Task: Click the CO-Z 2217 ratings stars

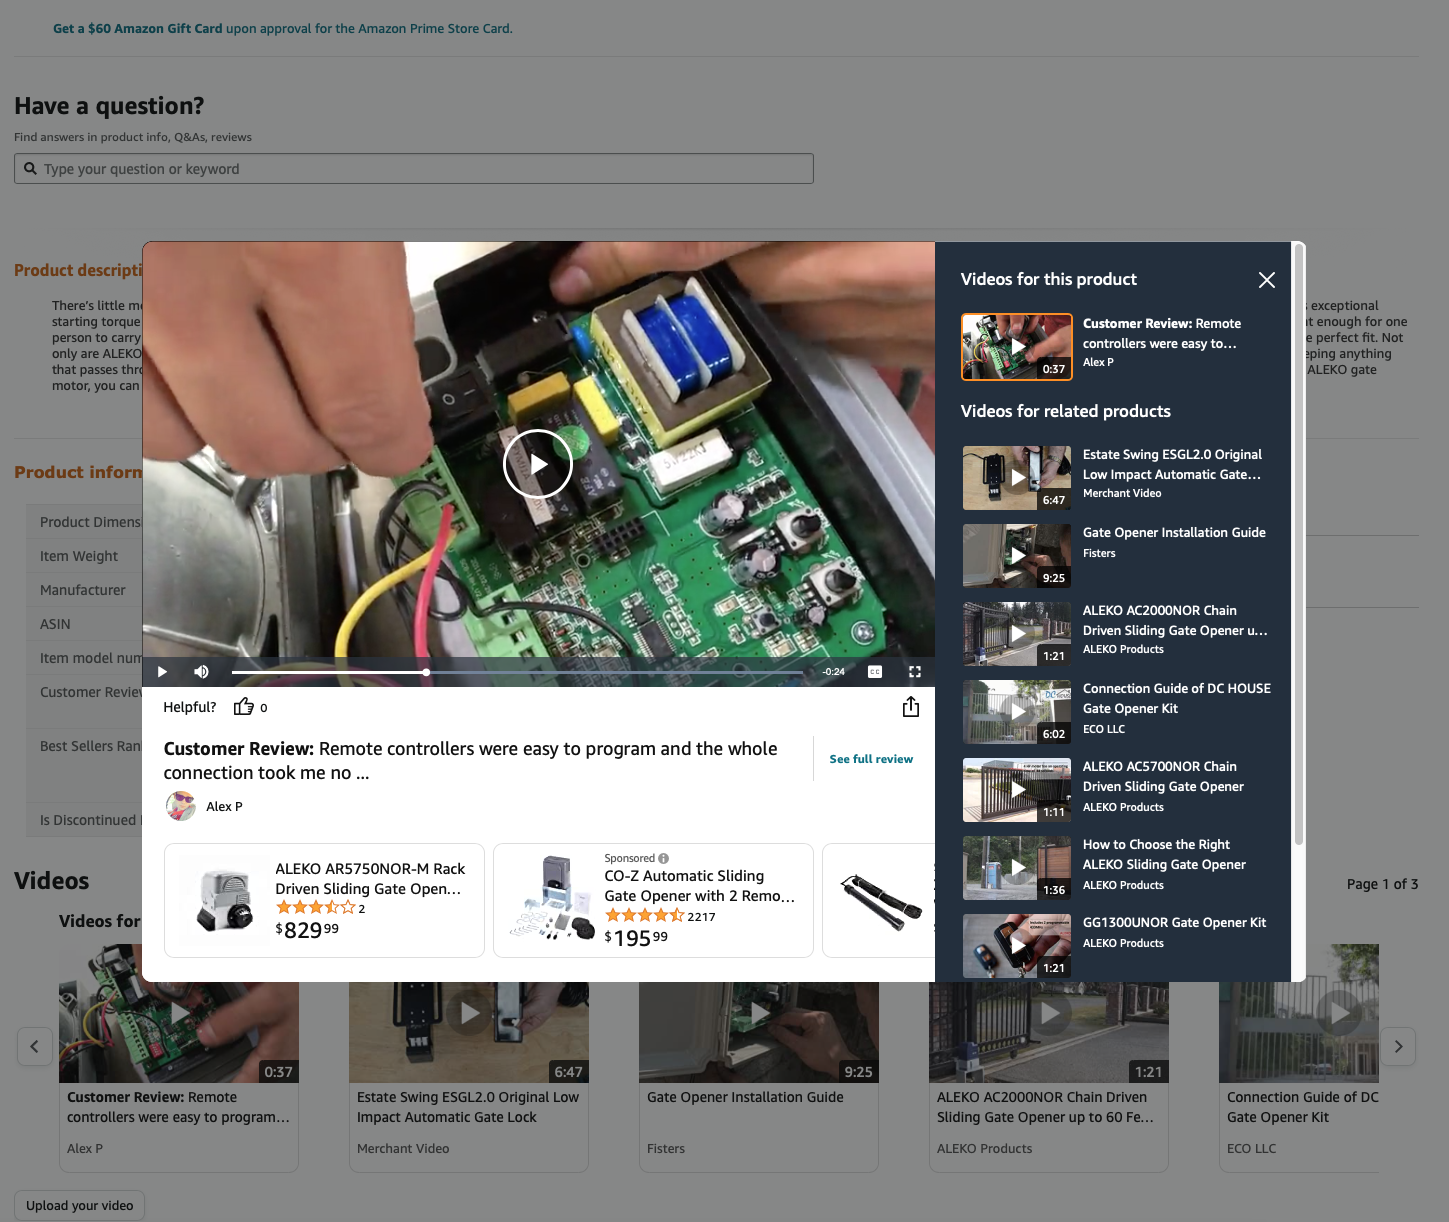Action: click(644, 916)
